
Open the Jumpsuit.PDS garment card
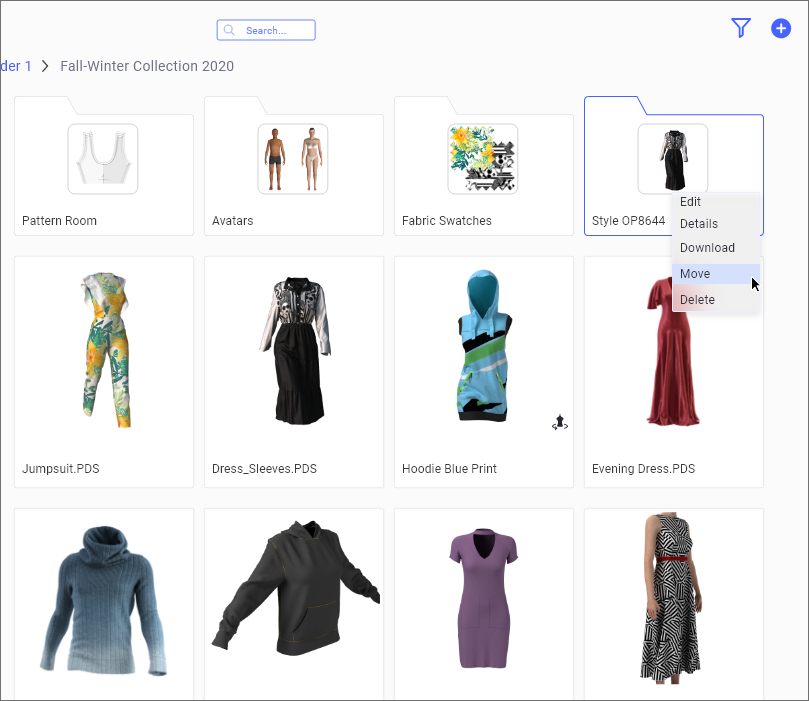(x=104, y=372)
